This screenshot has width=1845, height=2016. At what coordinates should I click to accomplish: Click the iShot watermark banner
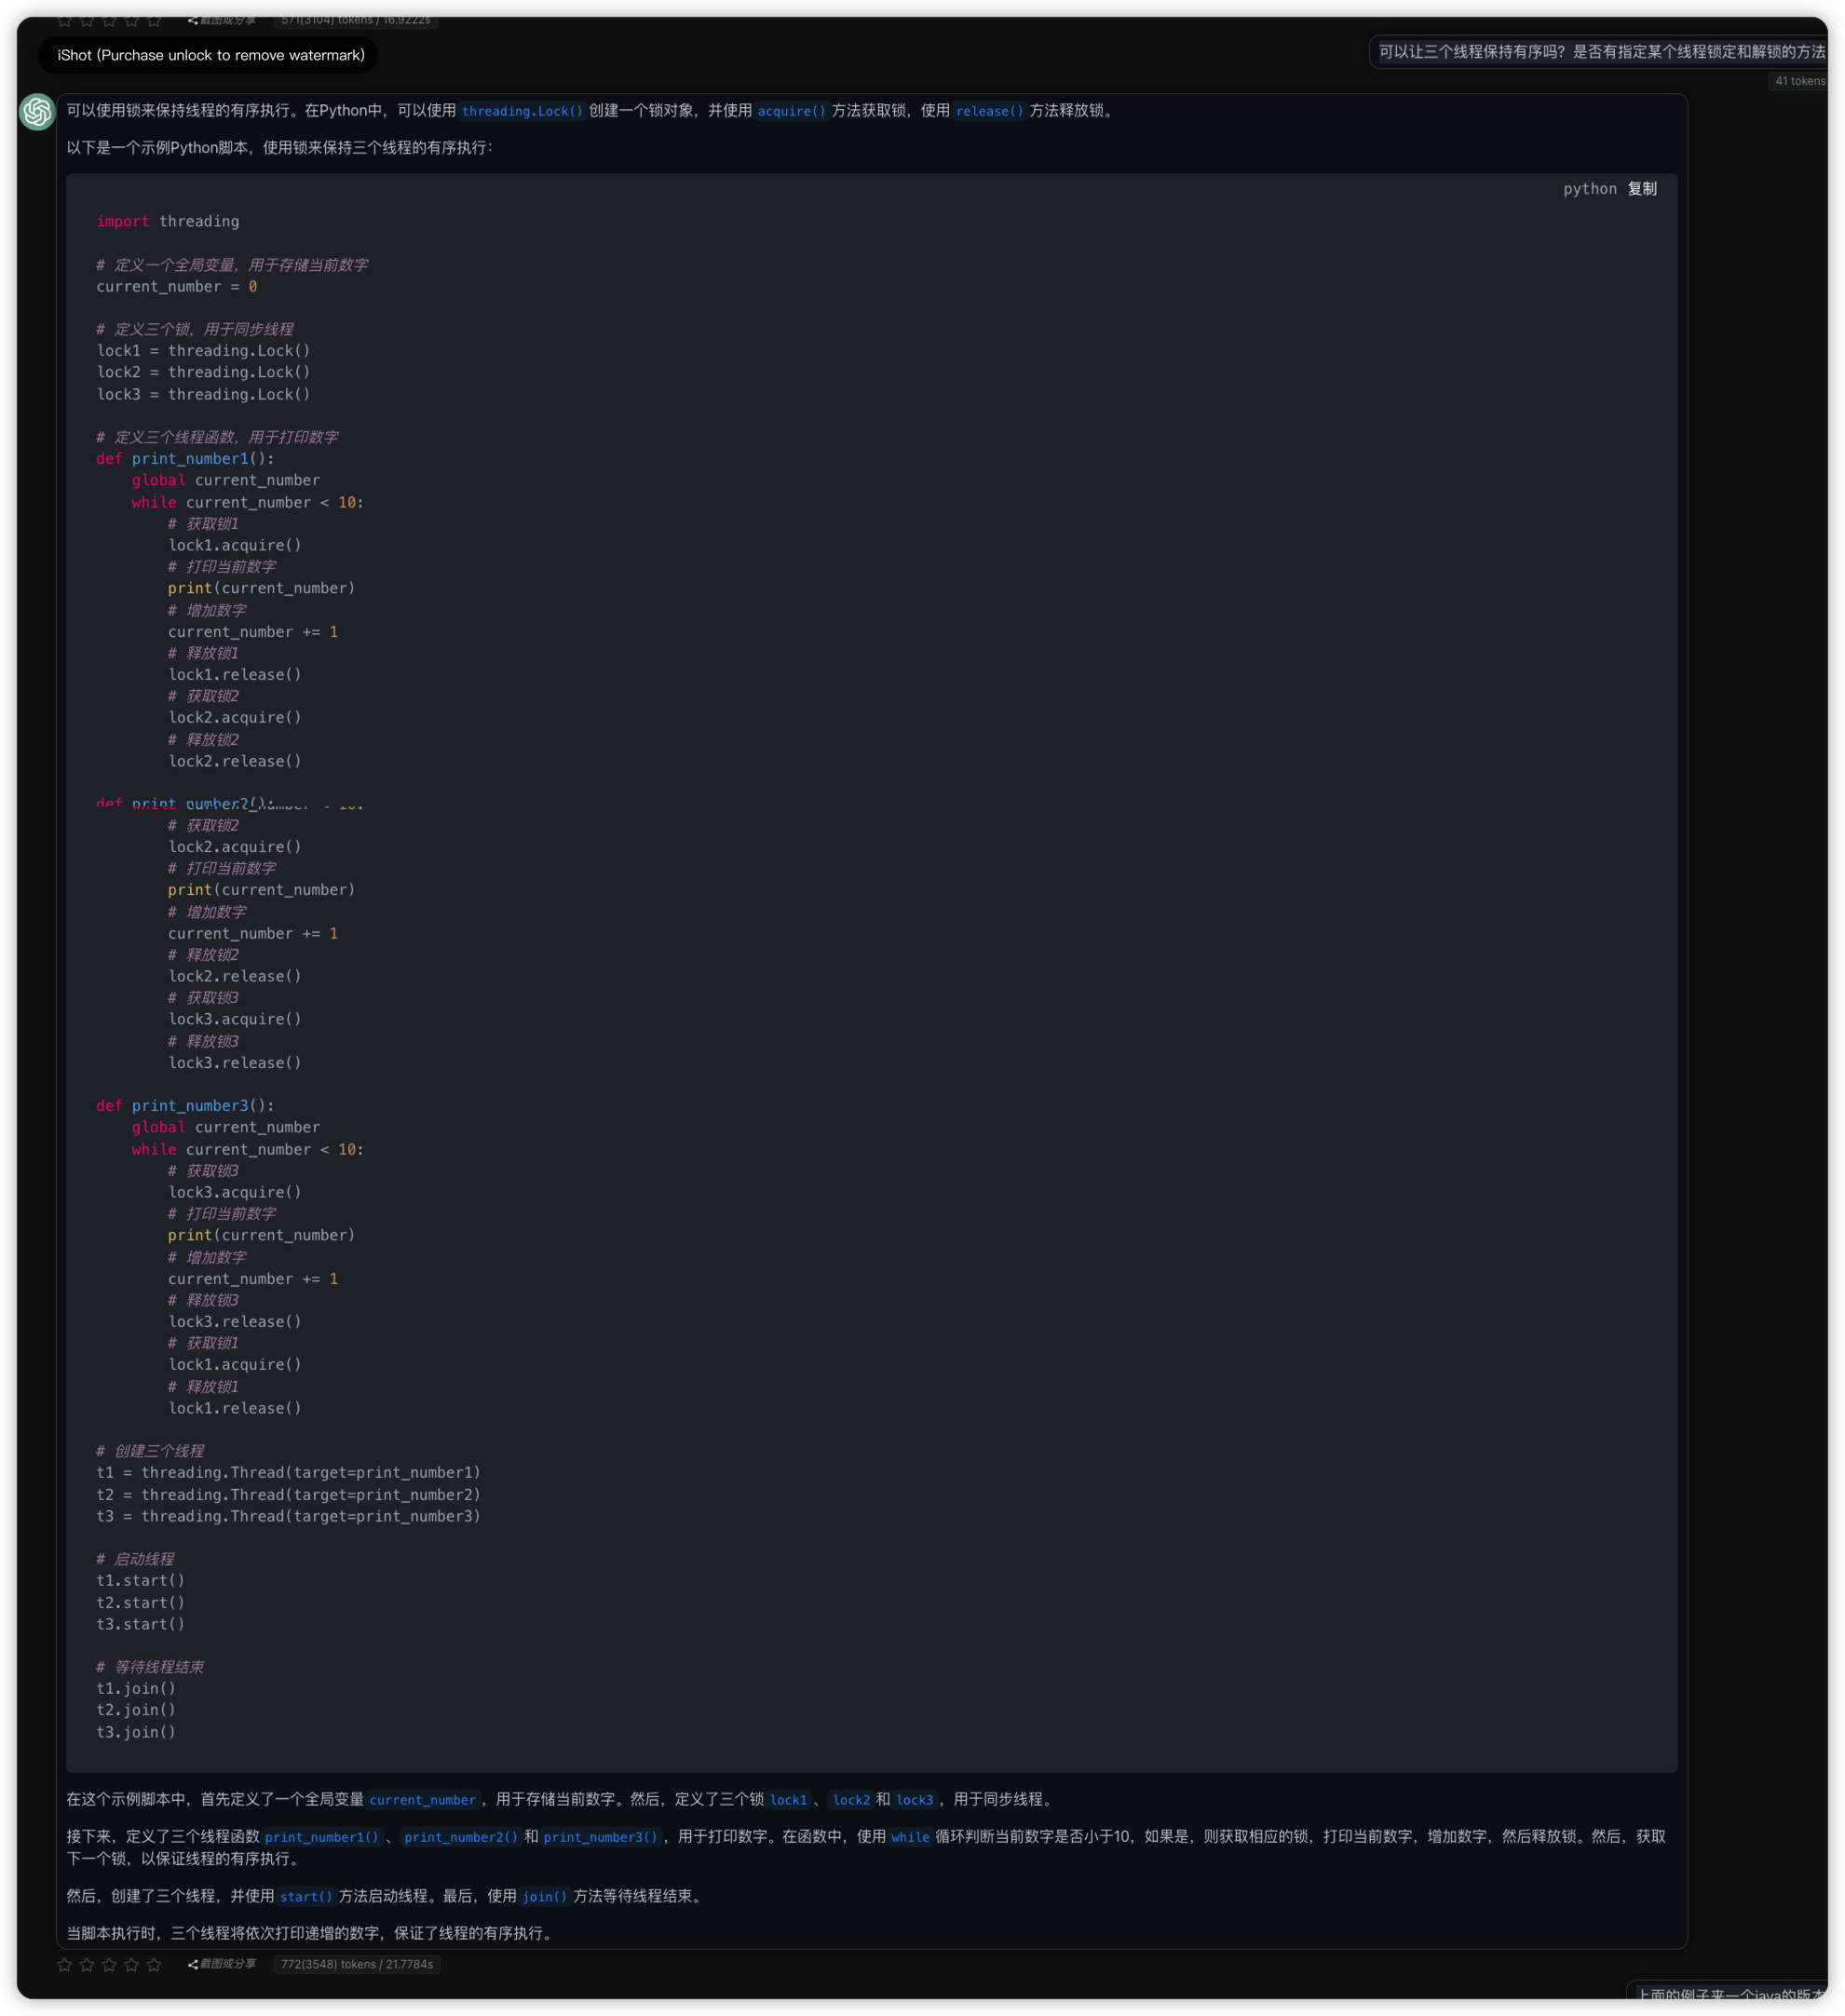pyautogui.click(x=210, y=55)
